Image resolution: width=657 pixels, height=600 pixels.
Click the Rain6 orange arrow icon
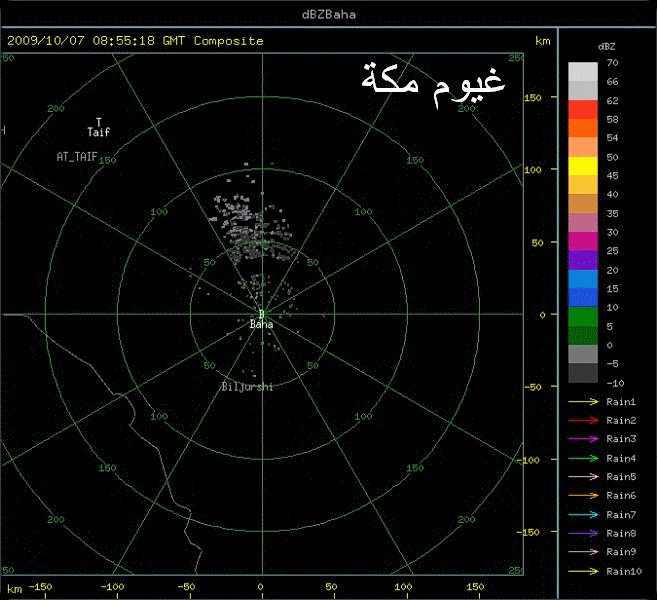pos(583,496)
